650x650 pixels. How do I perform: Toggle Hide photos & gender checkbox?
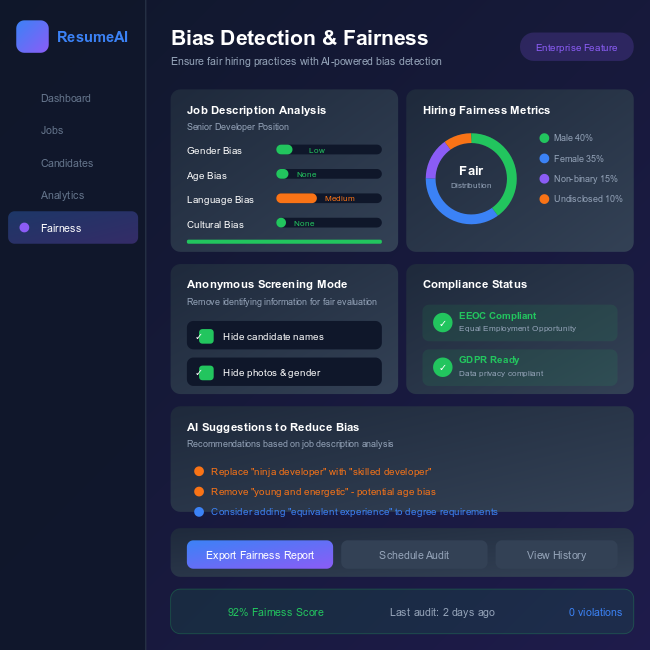click(x=206, y=373)
